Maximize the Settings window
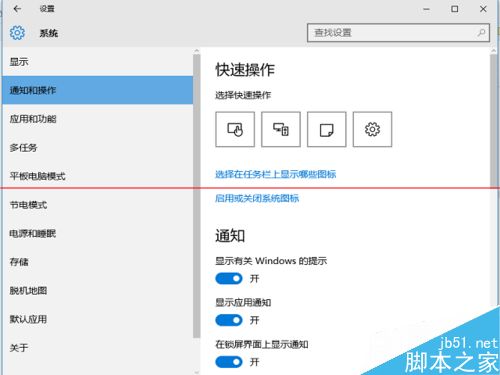 455,9
